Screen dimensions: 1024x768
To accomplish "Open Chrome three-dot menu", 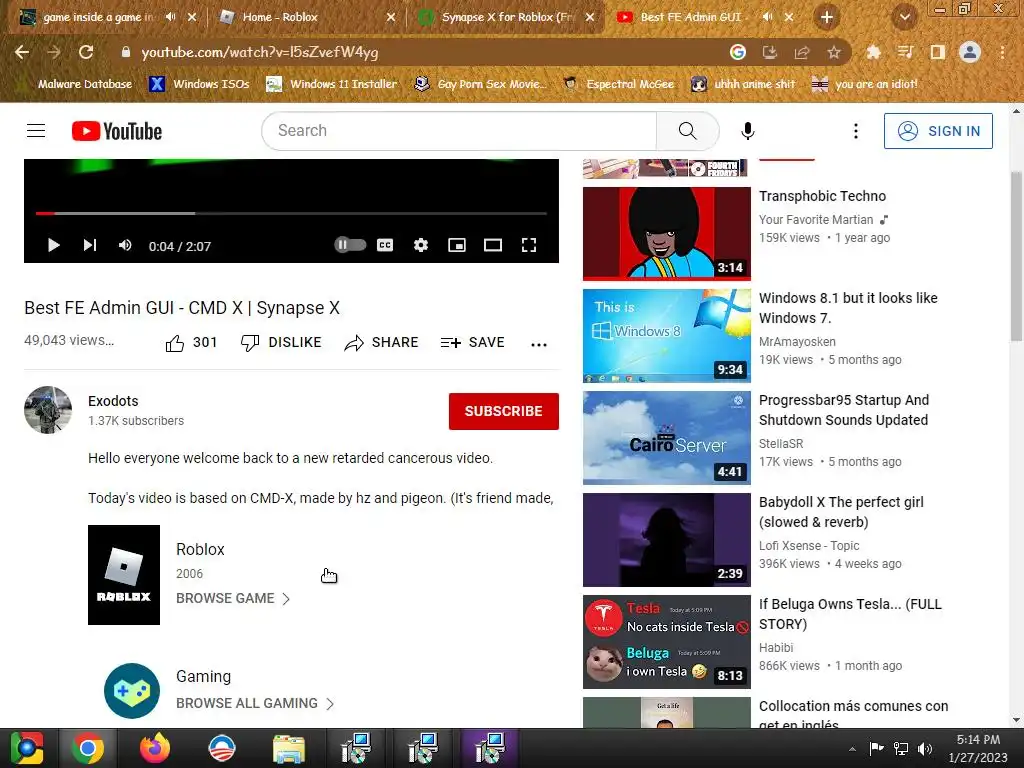I will pos(1002,52).
